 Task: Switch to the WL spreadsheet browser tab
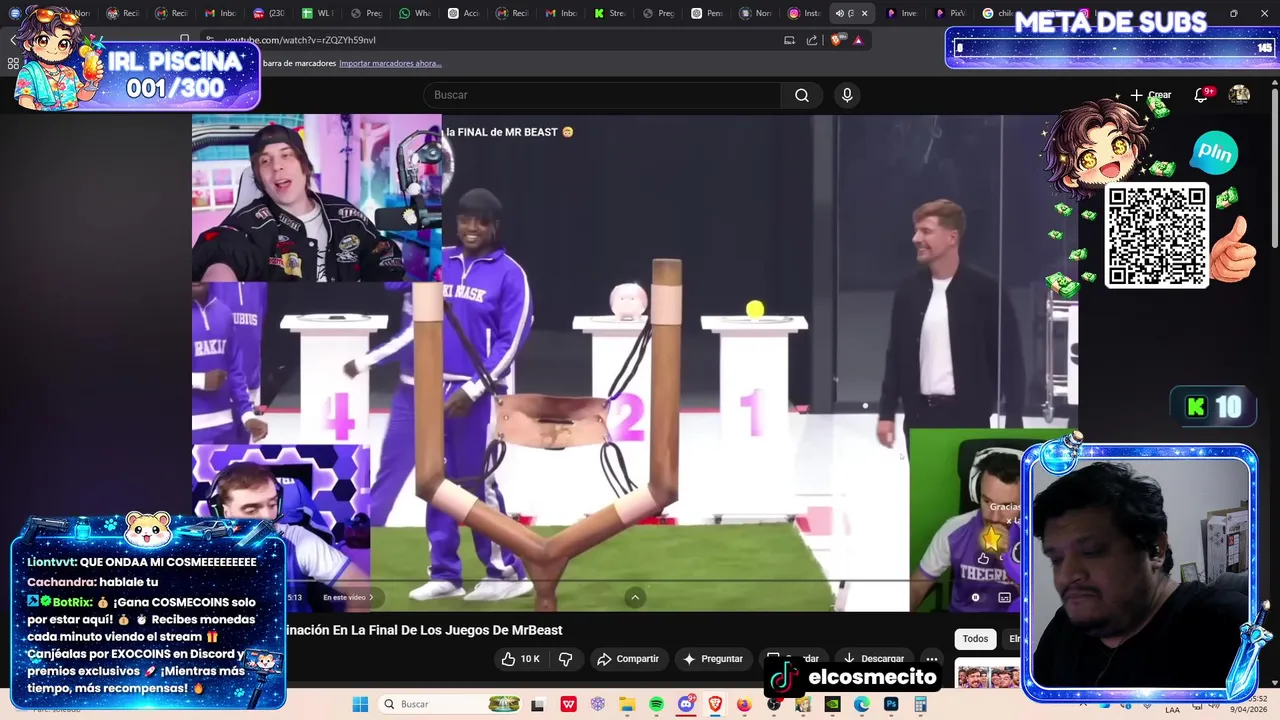[x=317, y=13]
